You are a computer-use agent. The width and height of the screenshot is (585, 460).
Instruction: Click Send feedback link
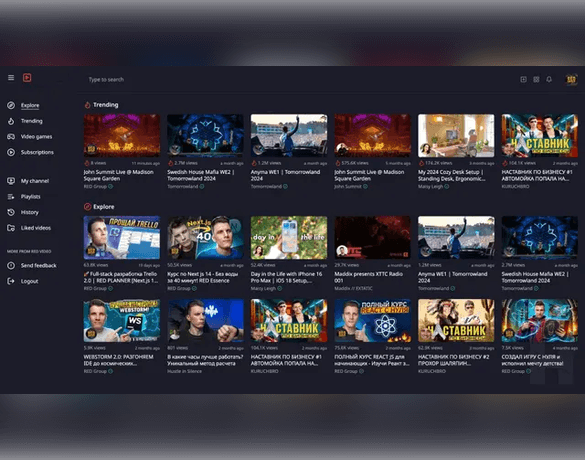(x=38, y=266)
